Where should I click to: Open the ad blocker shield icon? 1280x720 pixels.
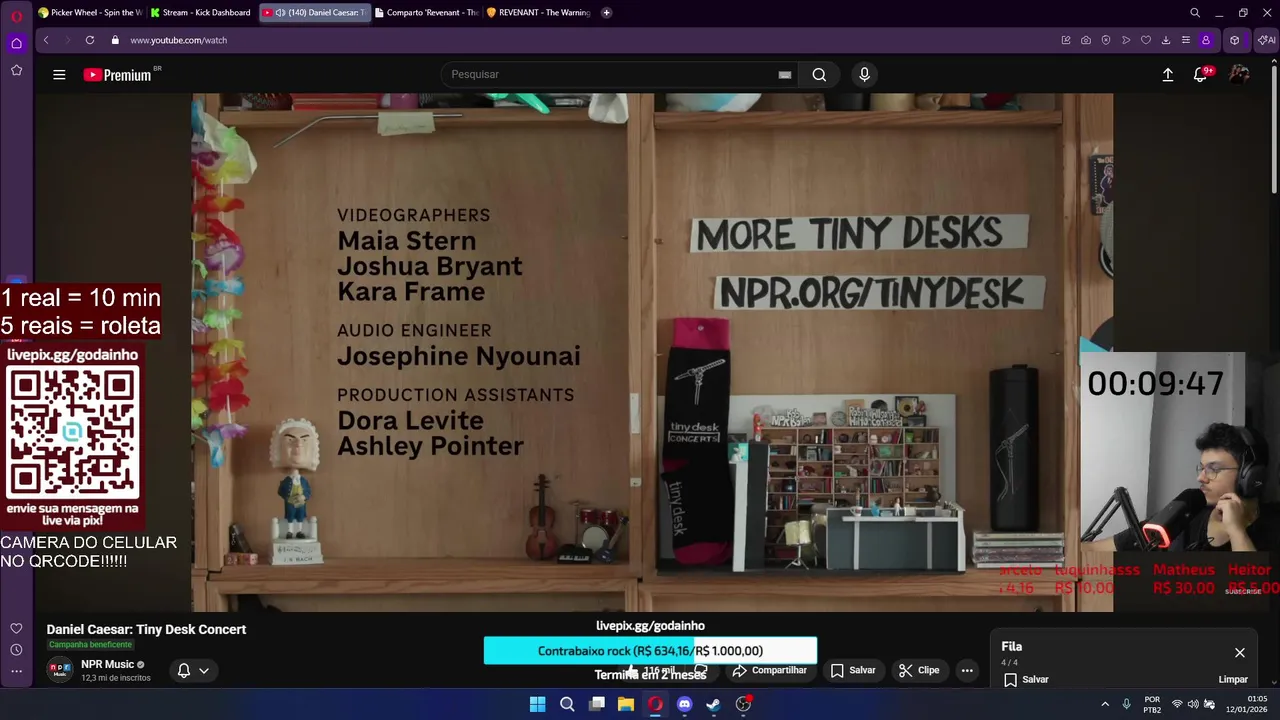click(x=1106, y=40)
